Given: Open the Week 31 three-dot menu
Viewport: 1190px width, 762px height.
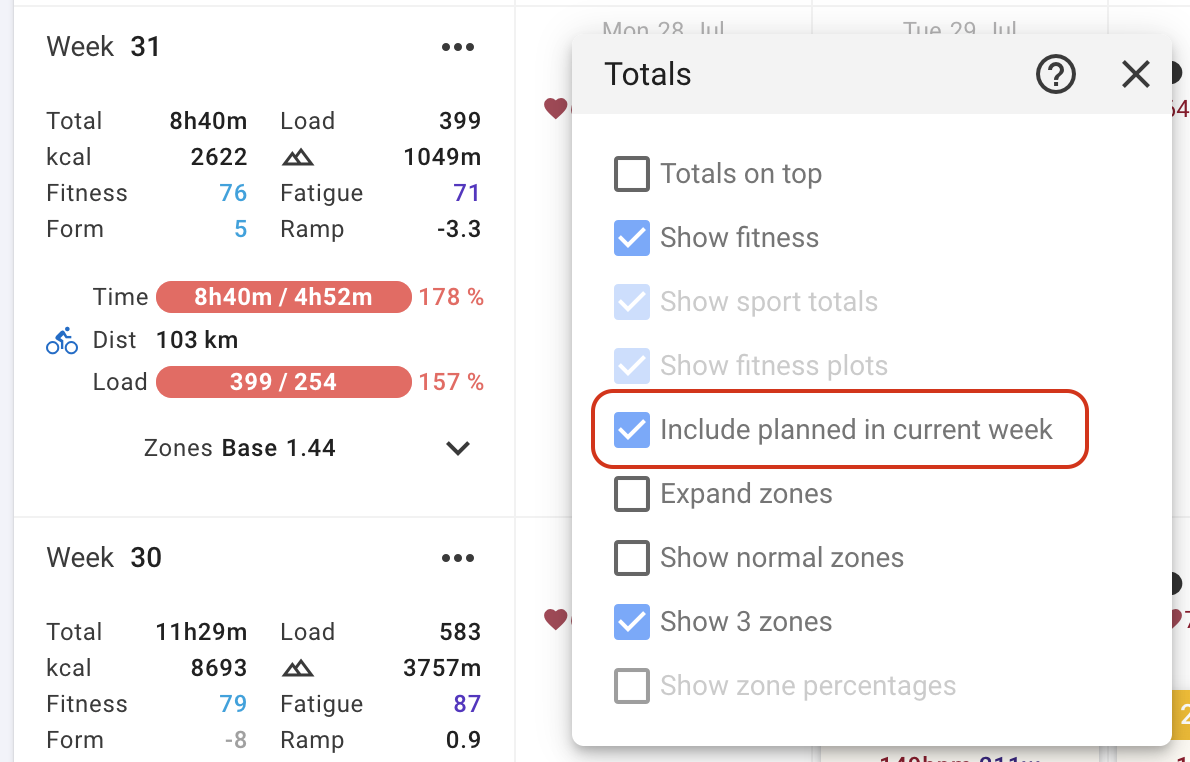Looking at the screenshot, I should [457, 47].
